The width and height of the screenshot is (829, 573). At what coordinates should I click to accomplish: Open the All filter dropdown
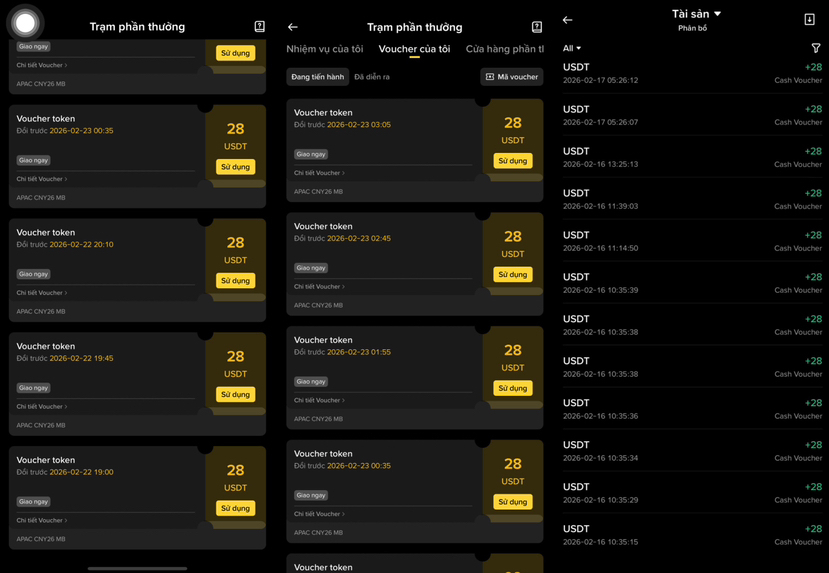pos(572,48)
